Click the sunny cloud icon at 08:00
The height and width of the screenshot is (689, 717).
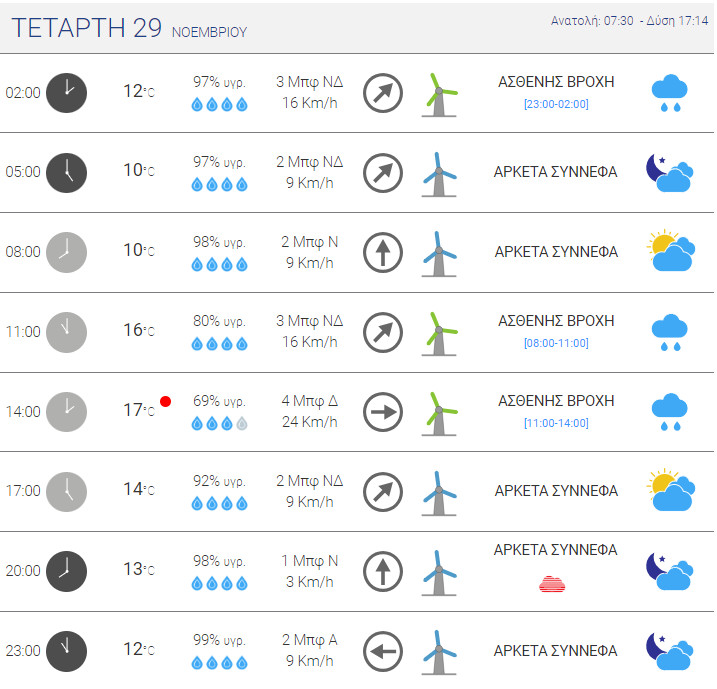[x=670, y=251]
